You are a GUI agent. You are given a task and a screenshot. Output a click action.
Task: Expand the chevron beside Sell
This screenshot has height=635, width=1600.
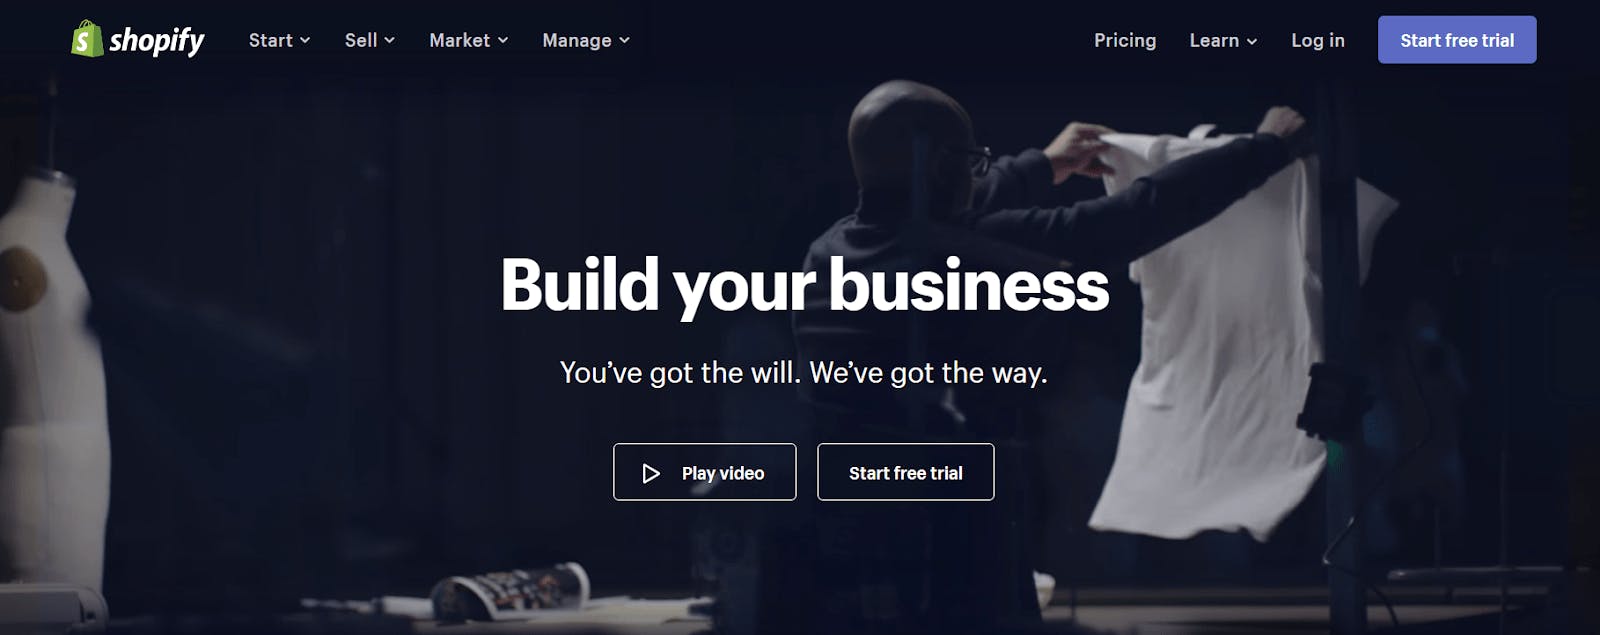click(x=390, y=40)
